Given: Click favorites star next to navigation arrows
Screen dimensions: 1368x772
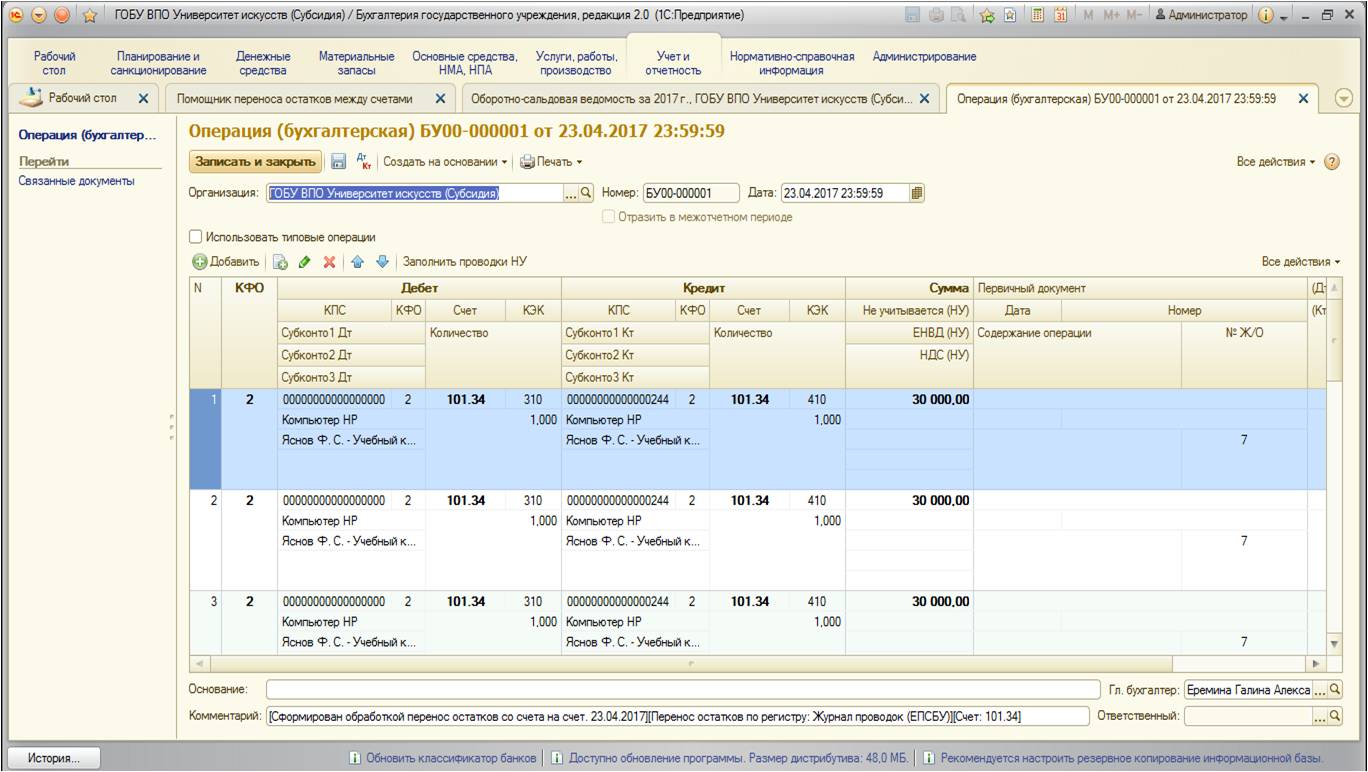Looking at the screenshot, I should (x=90, y=15).
